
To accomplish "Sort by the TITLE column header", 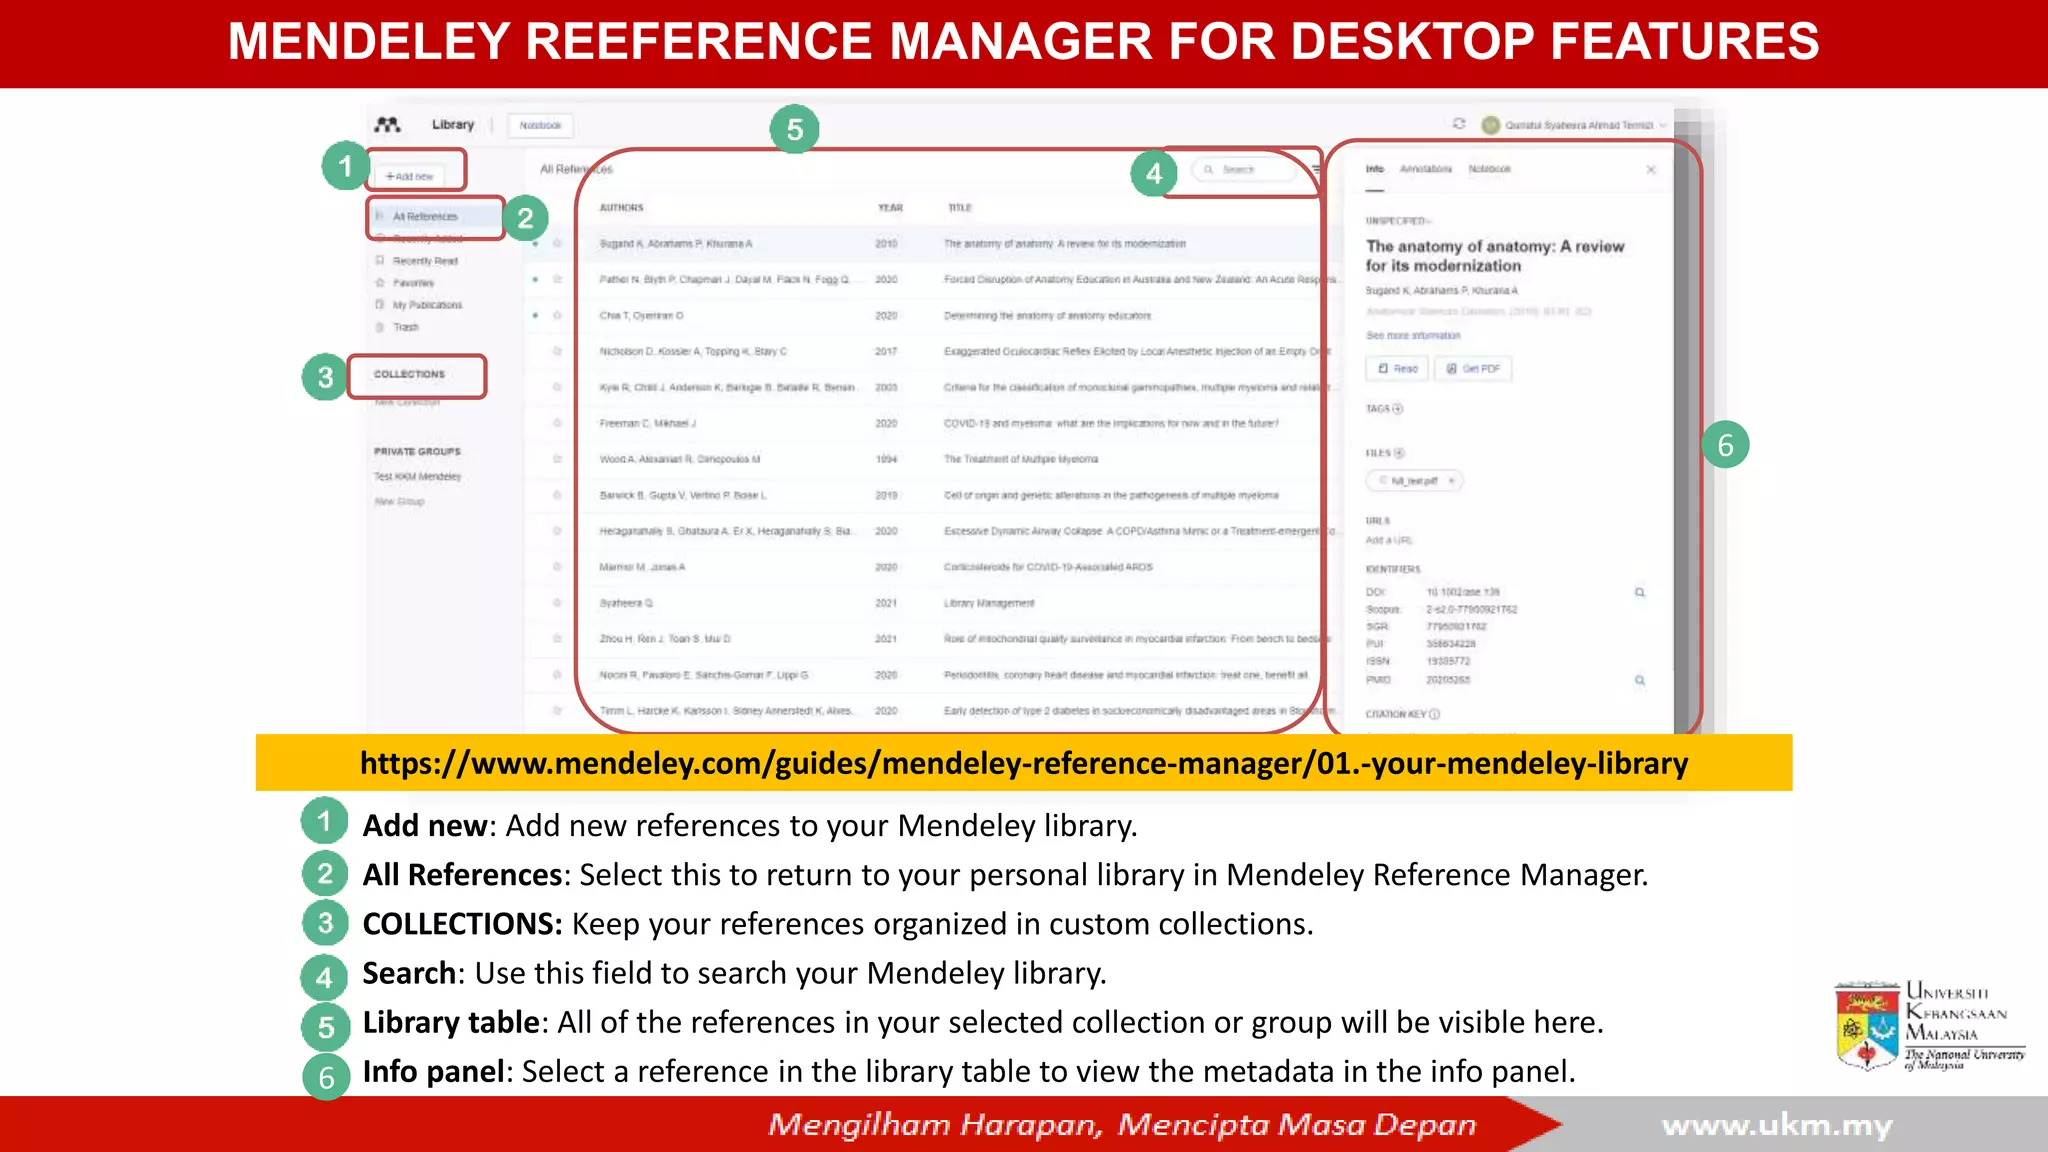I will pos(959,208).
